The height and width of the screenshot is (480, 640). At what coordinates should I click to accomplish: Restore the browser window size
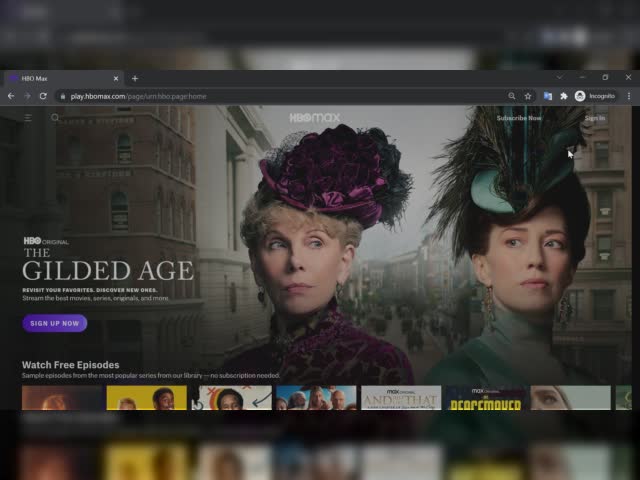(605, 77)
